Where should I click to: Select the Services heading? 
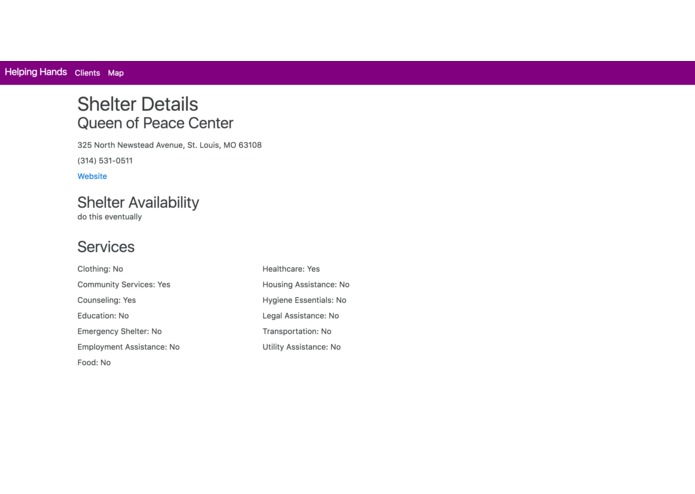[106, 247]
